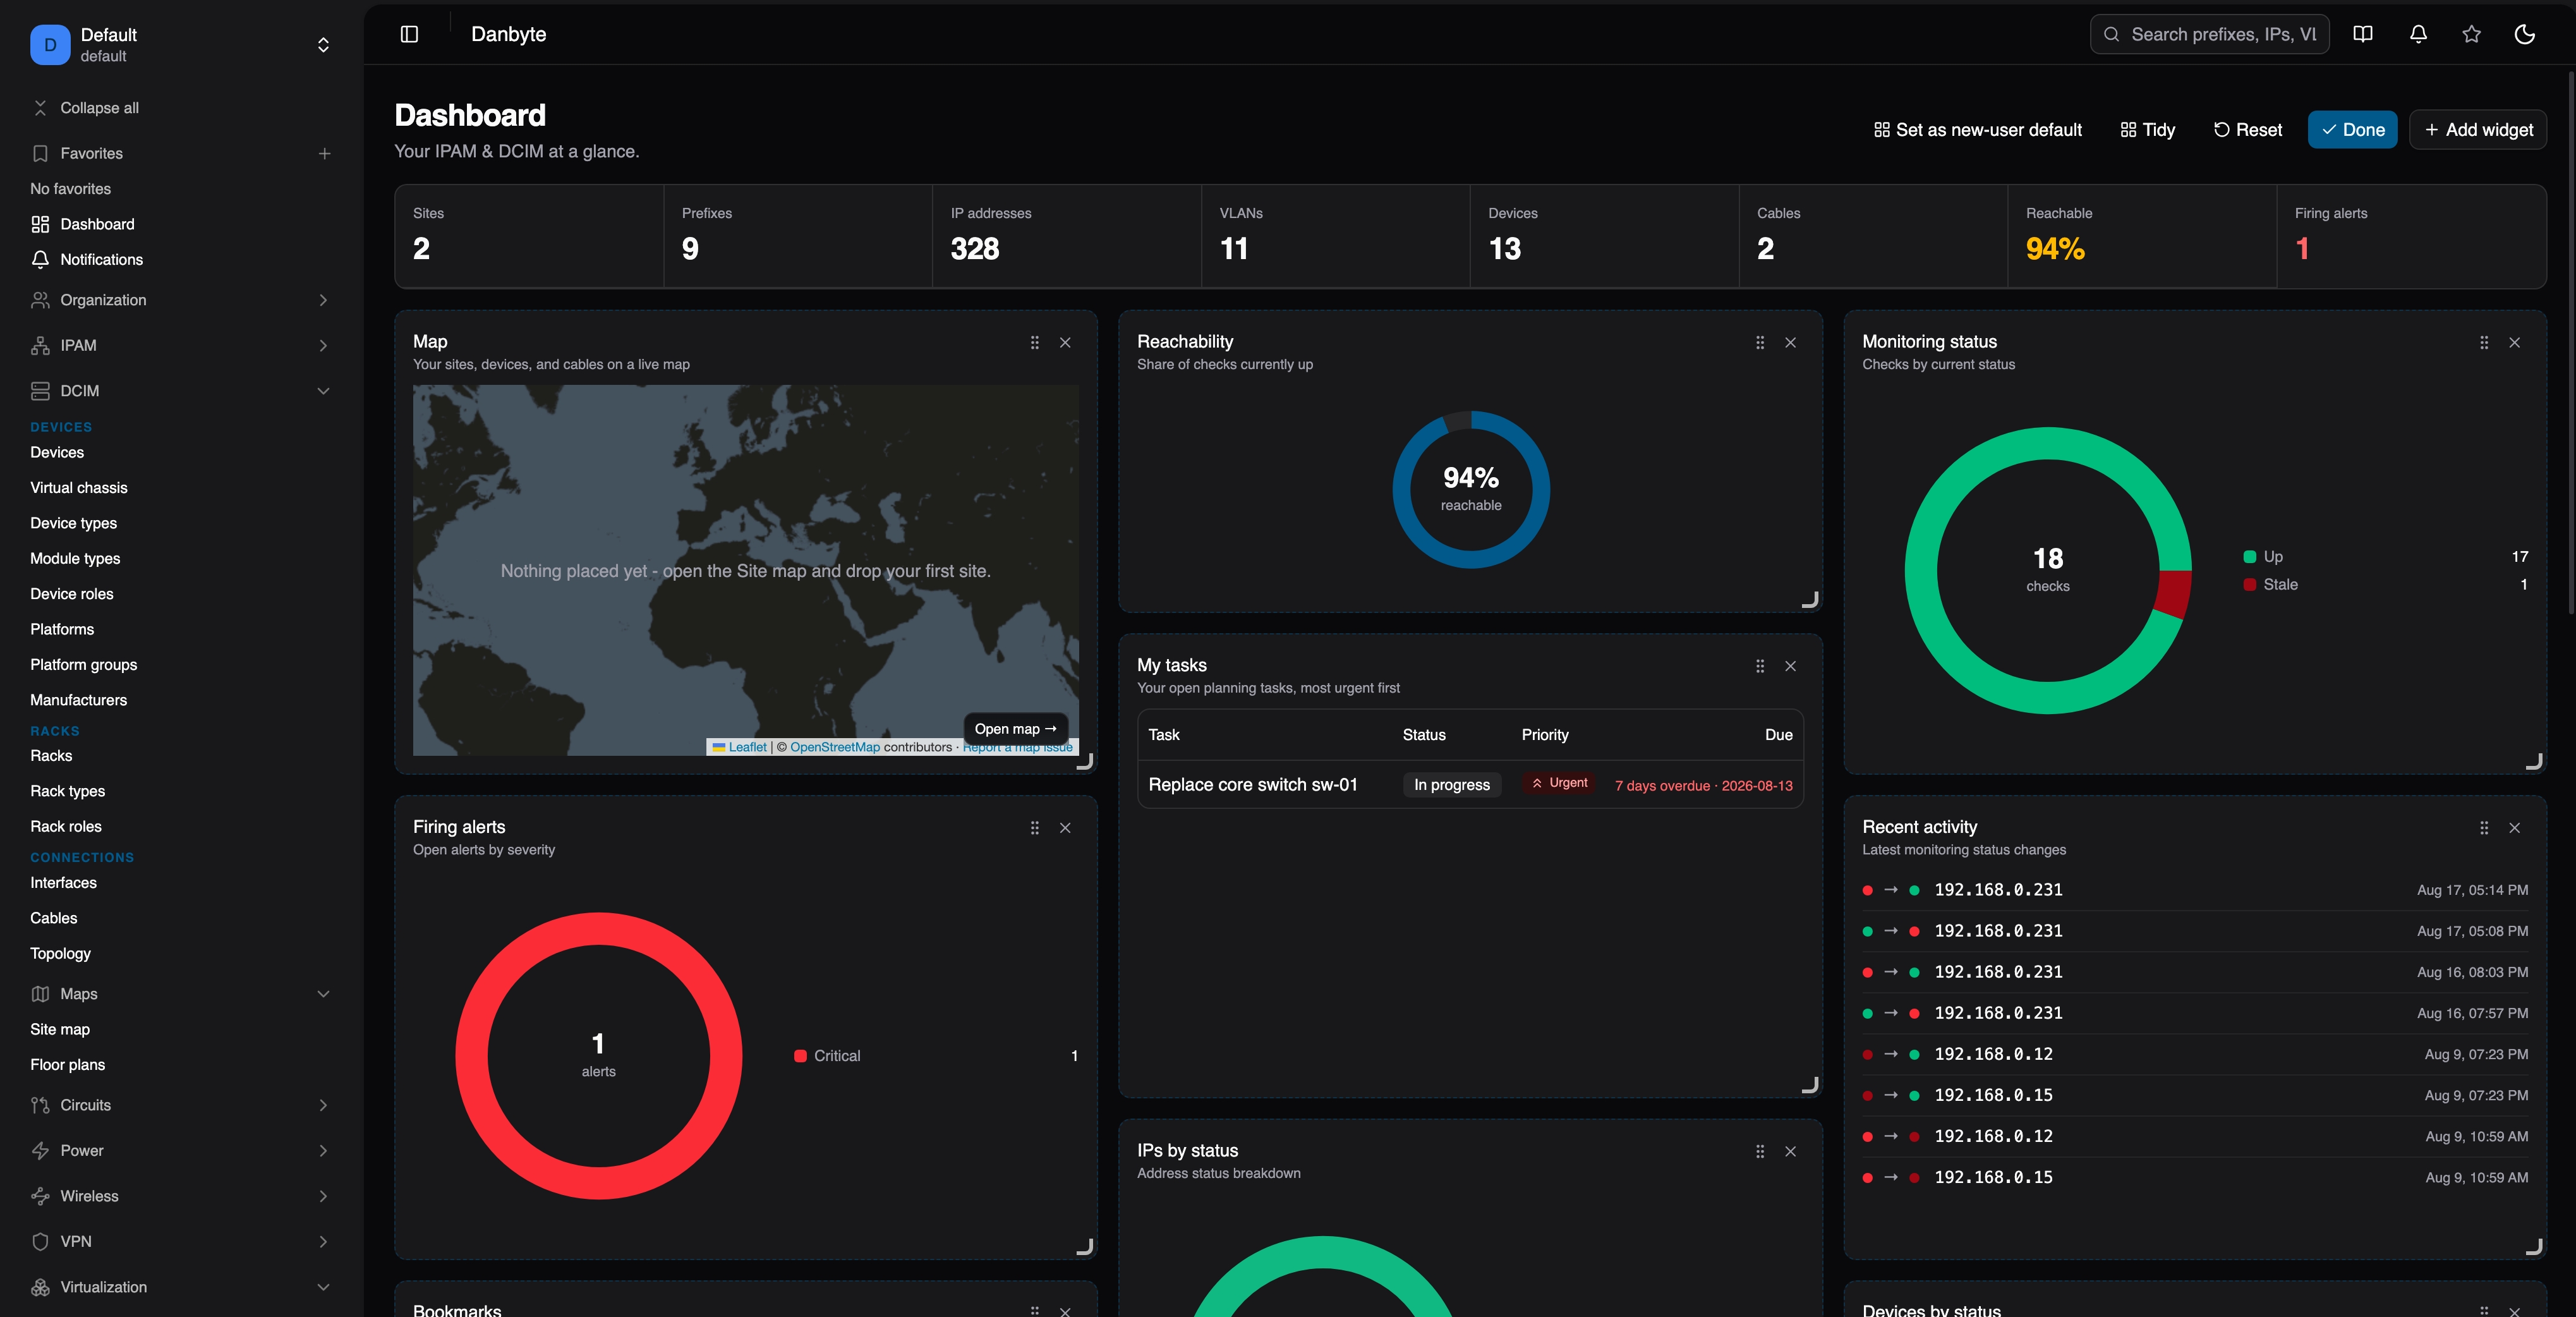Click the Urgent priority badge
Image resolution: width=2576 pixels, height=1317 pixels.
point(1560,783)
